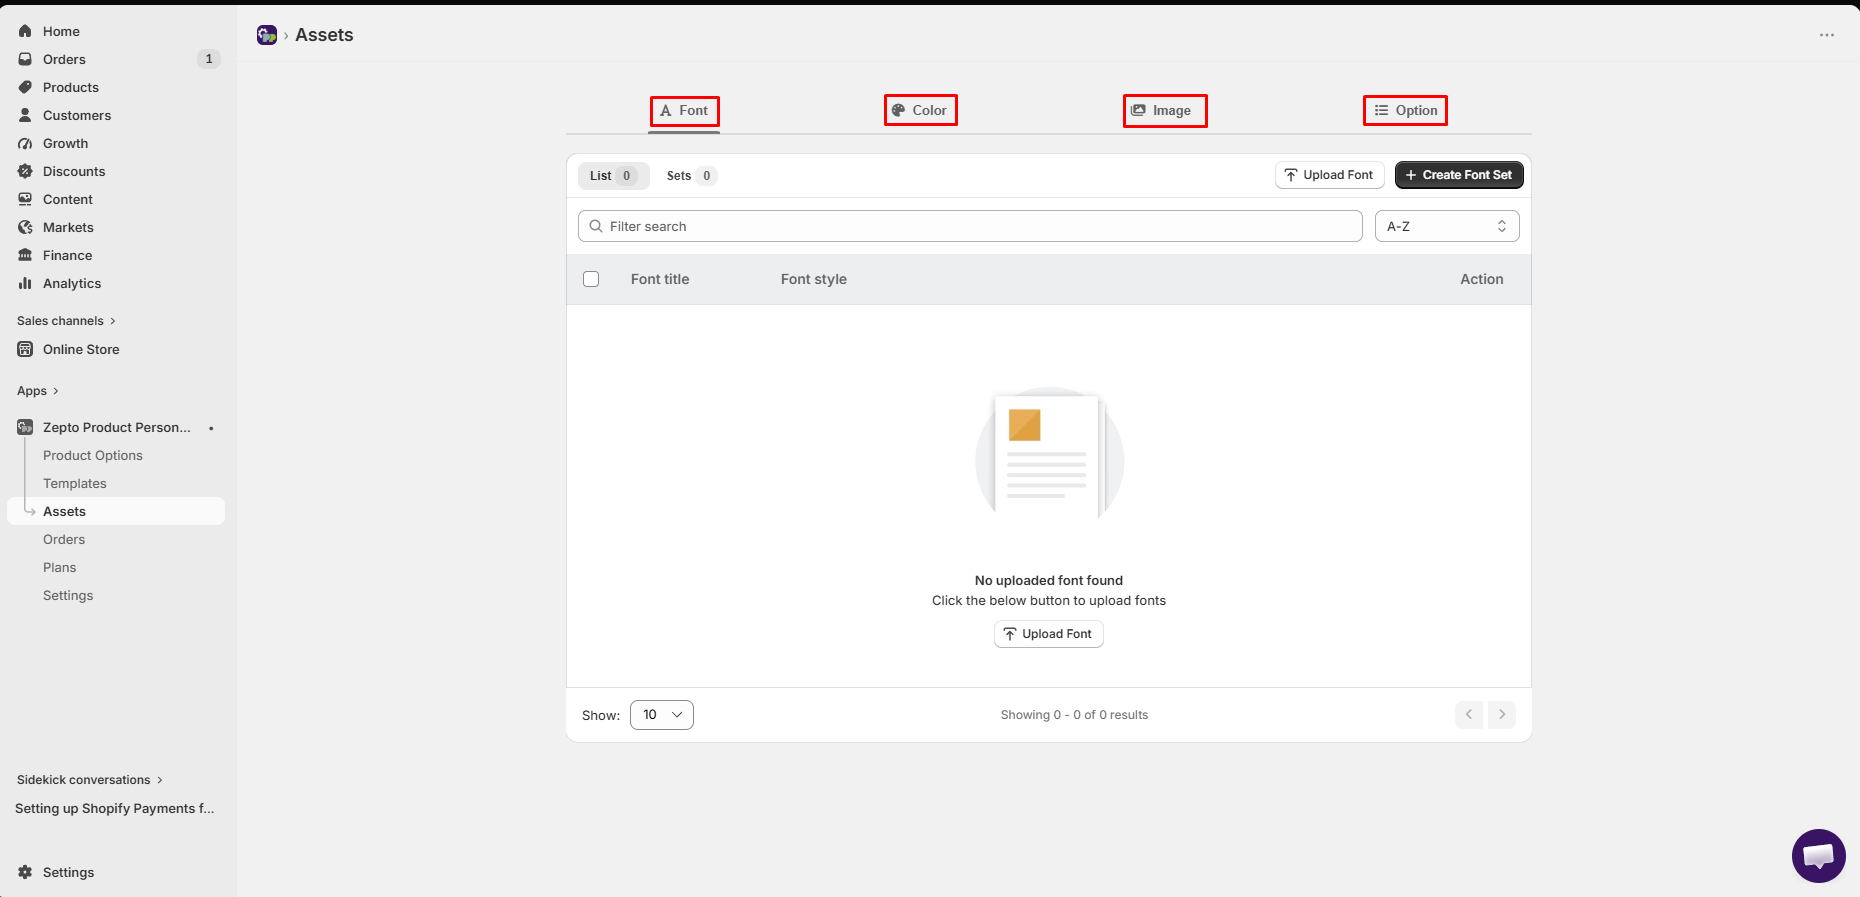Viewport: 1860px width, 897px height.
Task: Click the Font title column header
Action: point(660,279)
